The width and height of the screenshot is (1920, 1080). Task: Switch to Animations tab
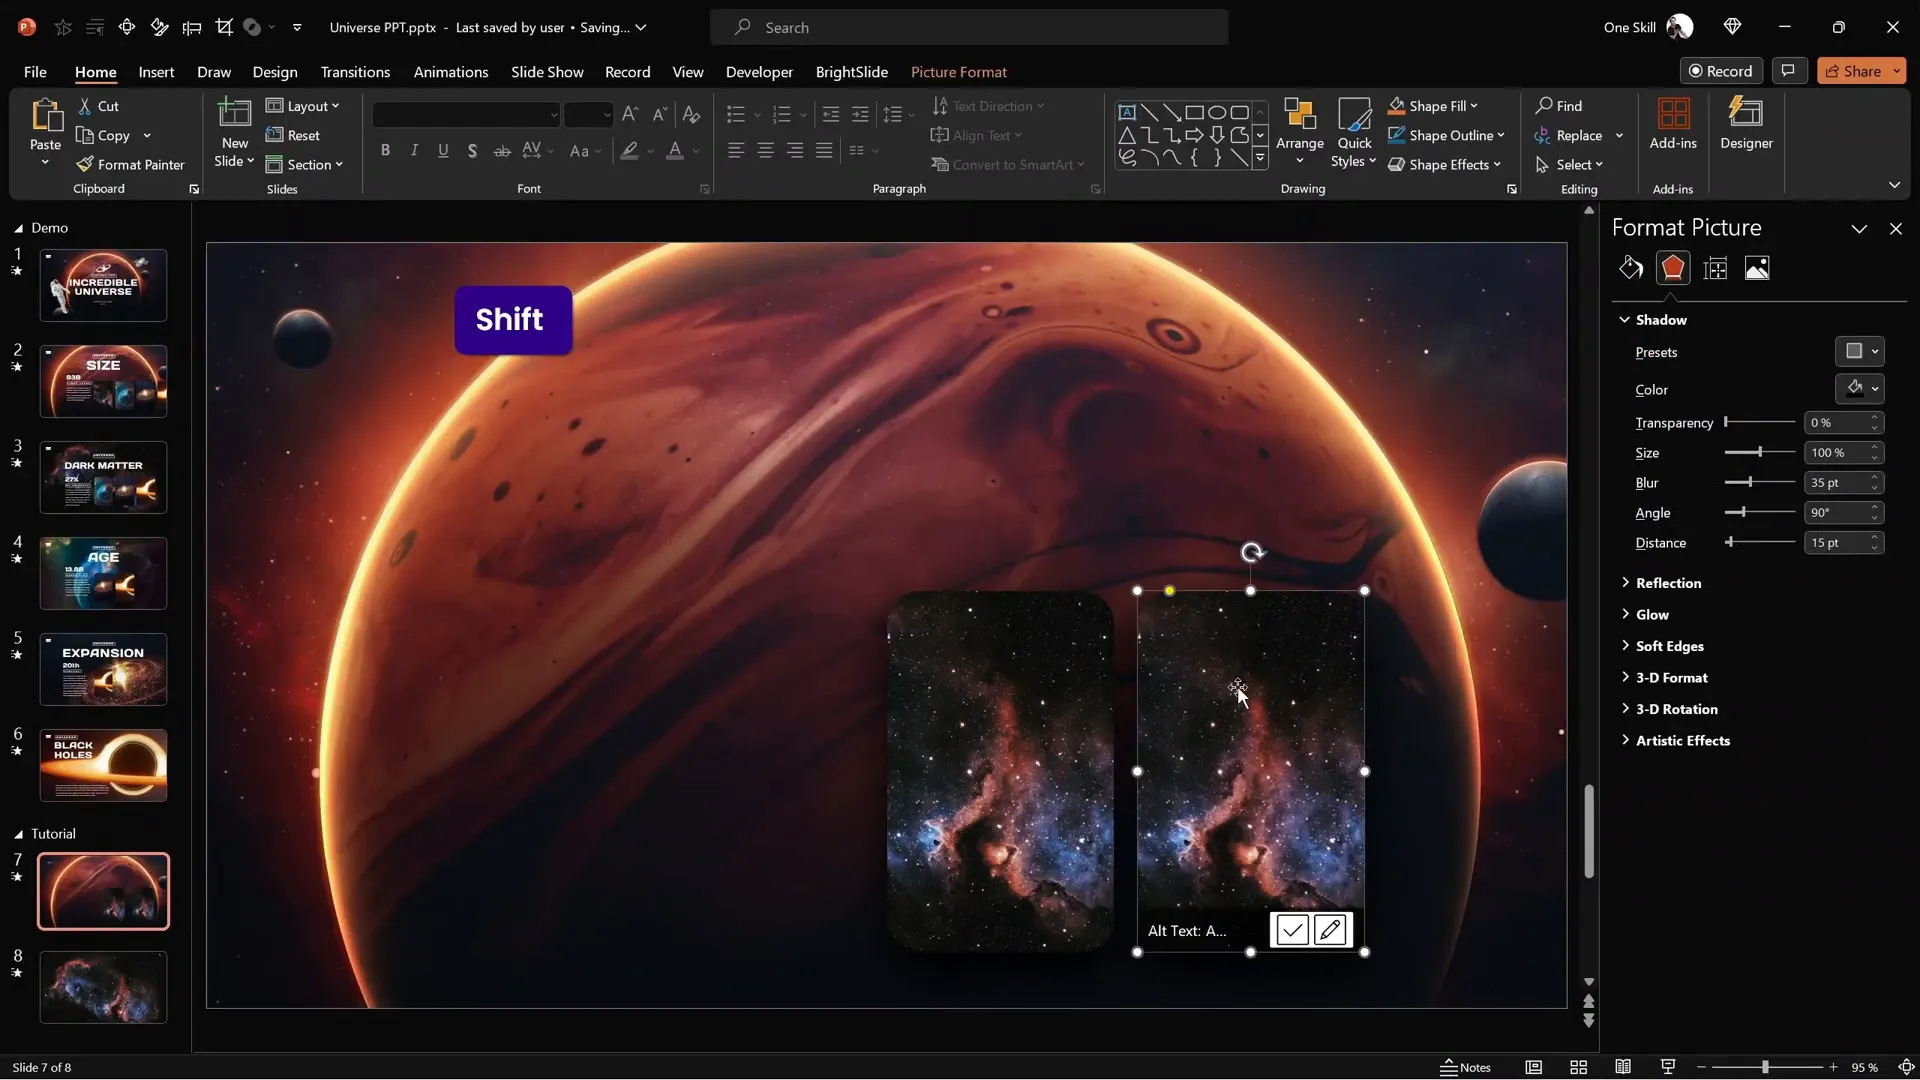coord(451,72)
